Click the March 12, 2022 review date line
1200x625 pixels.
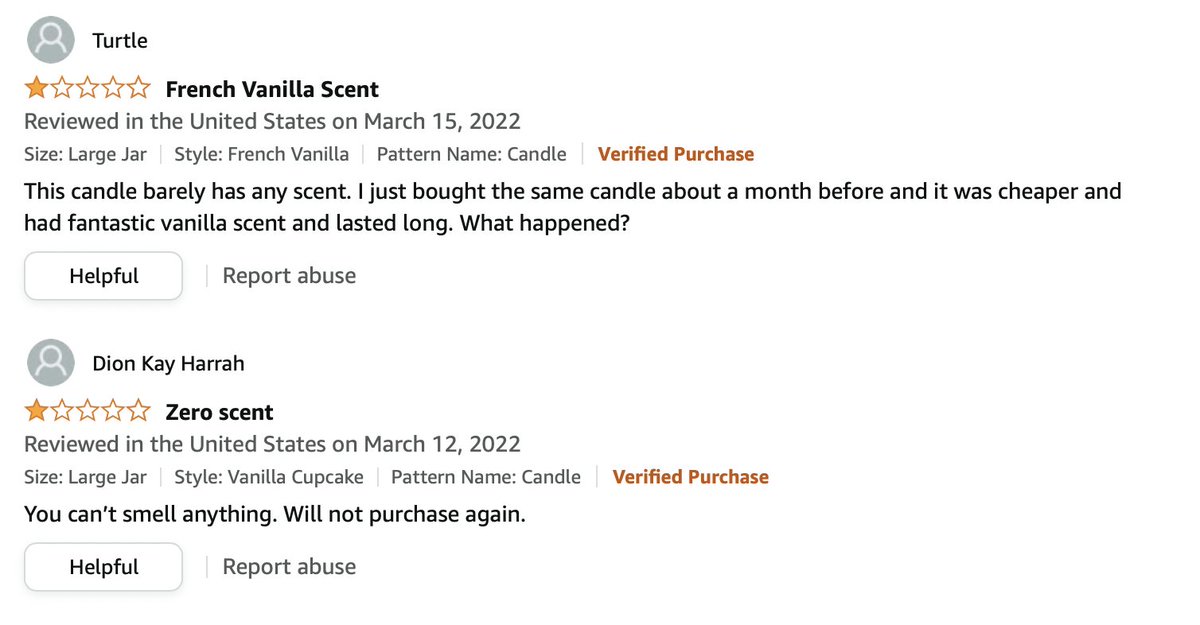(272, 444)
